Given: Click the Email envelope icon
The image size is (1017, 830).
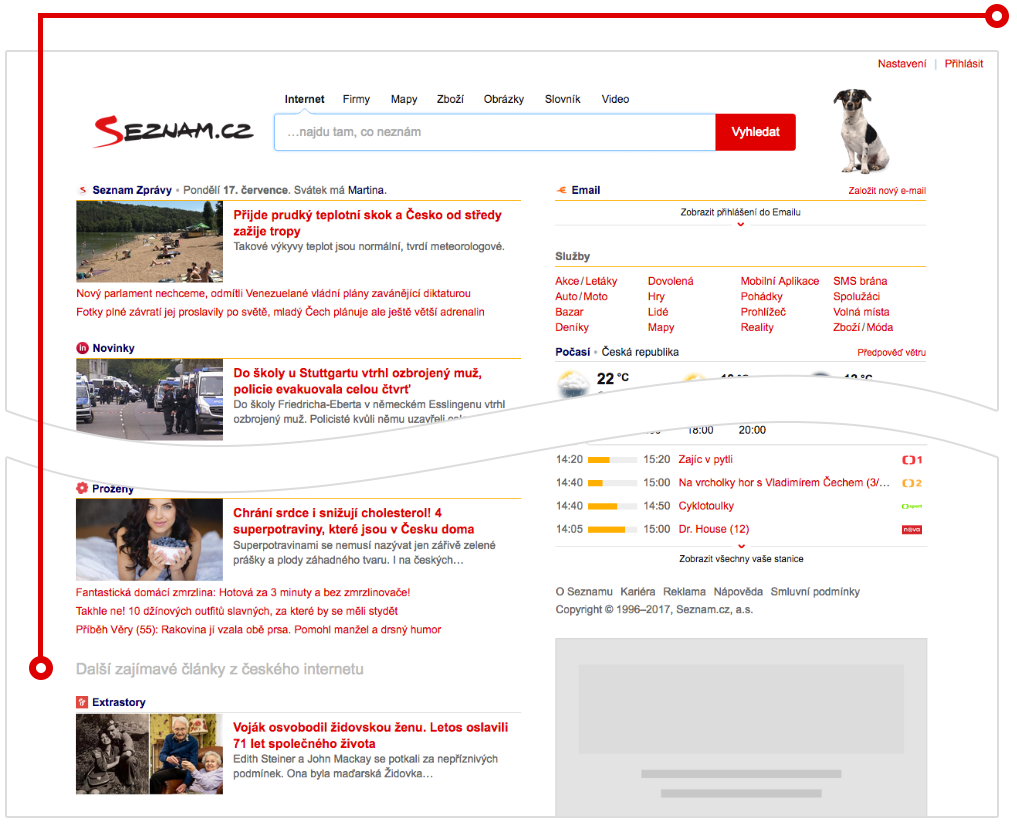Looking at the screenshot, I should [562, 190].
